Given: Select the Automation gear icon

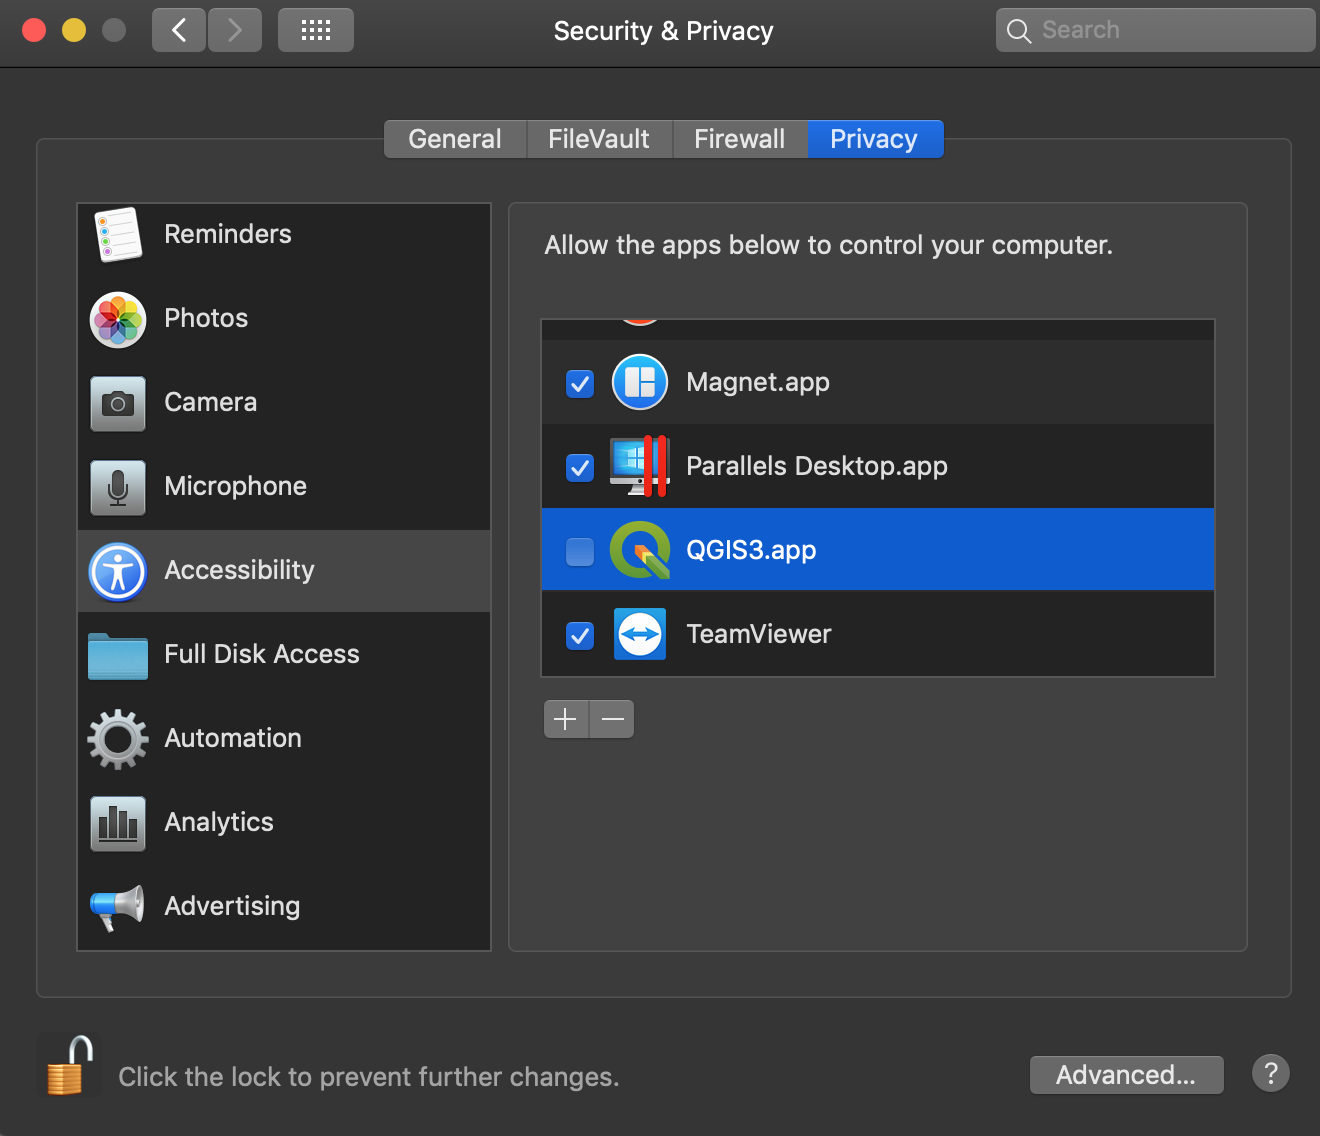Looking at the screenshot, I should (117, 739).
